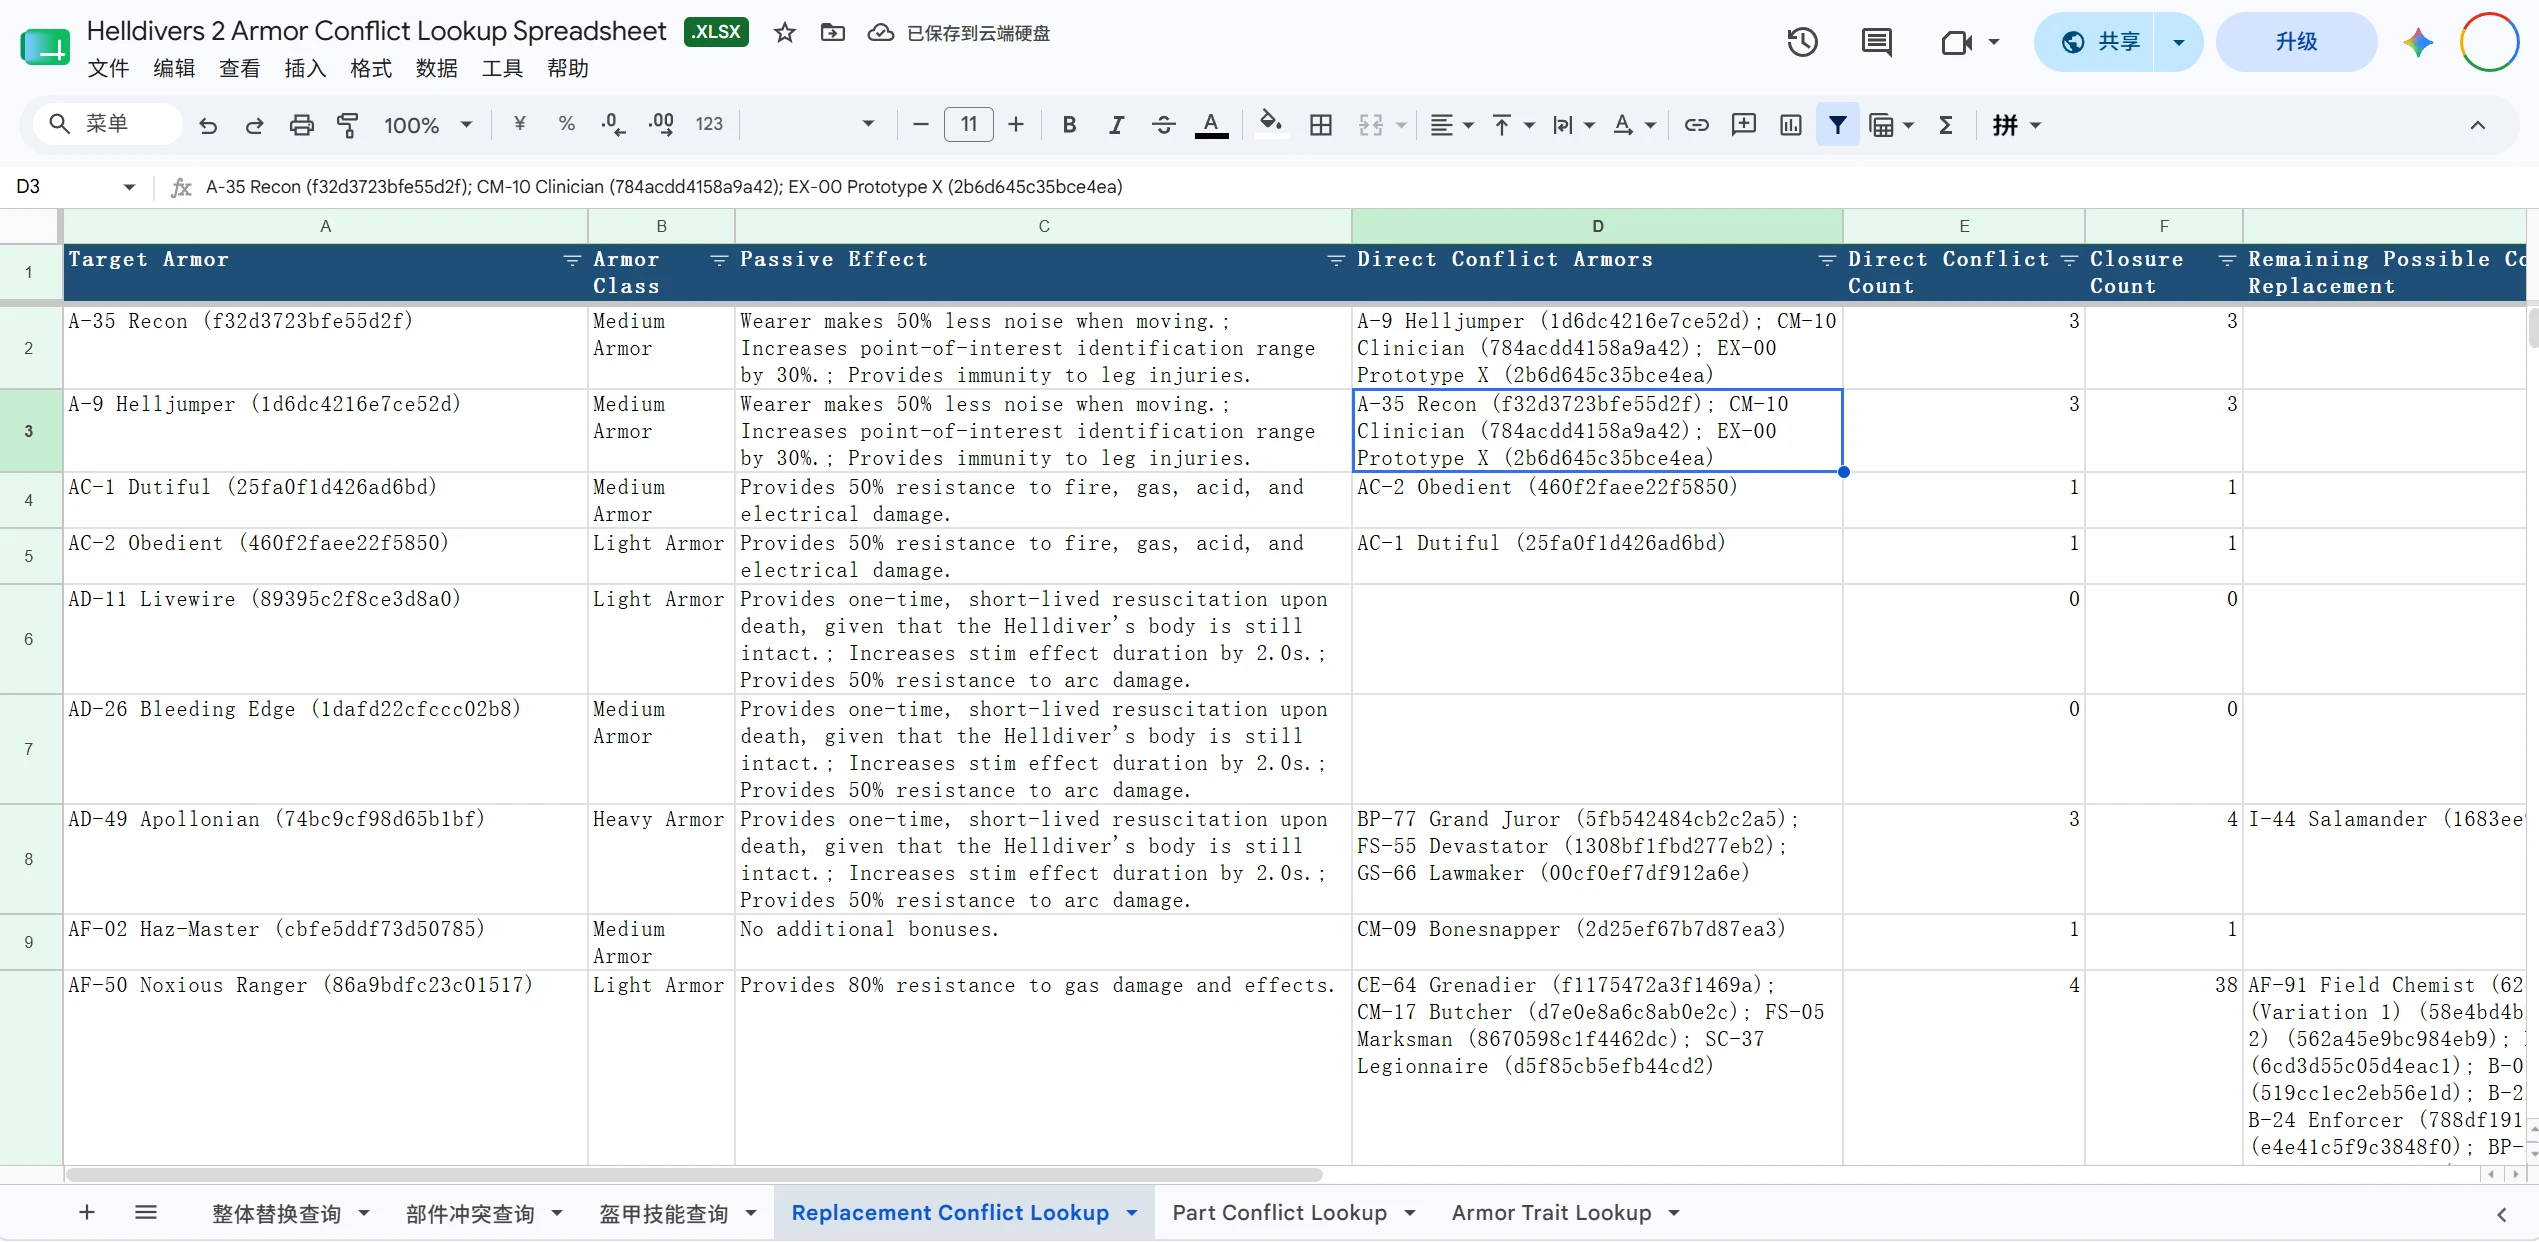Open the borders tool
Screen dimensions: 2539x1242
click(1321, 125)
